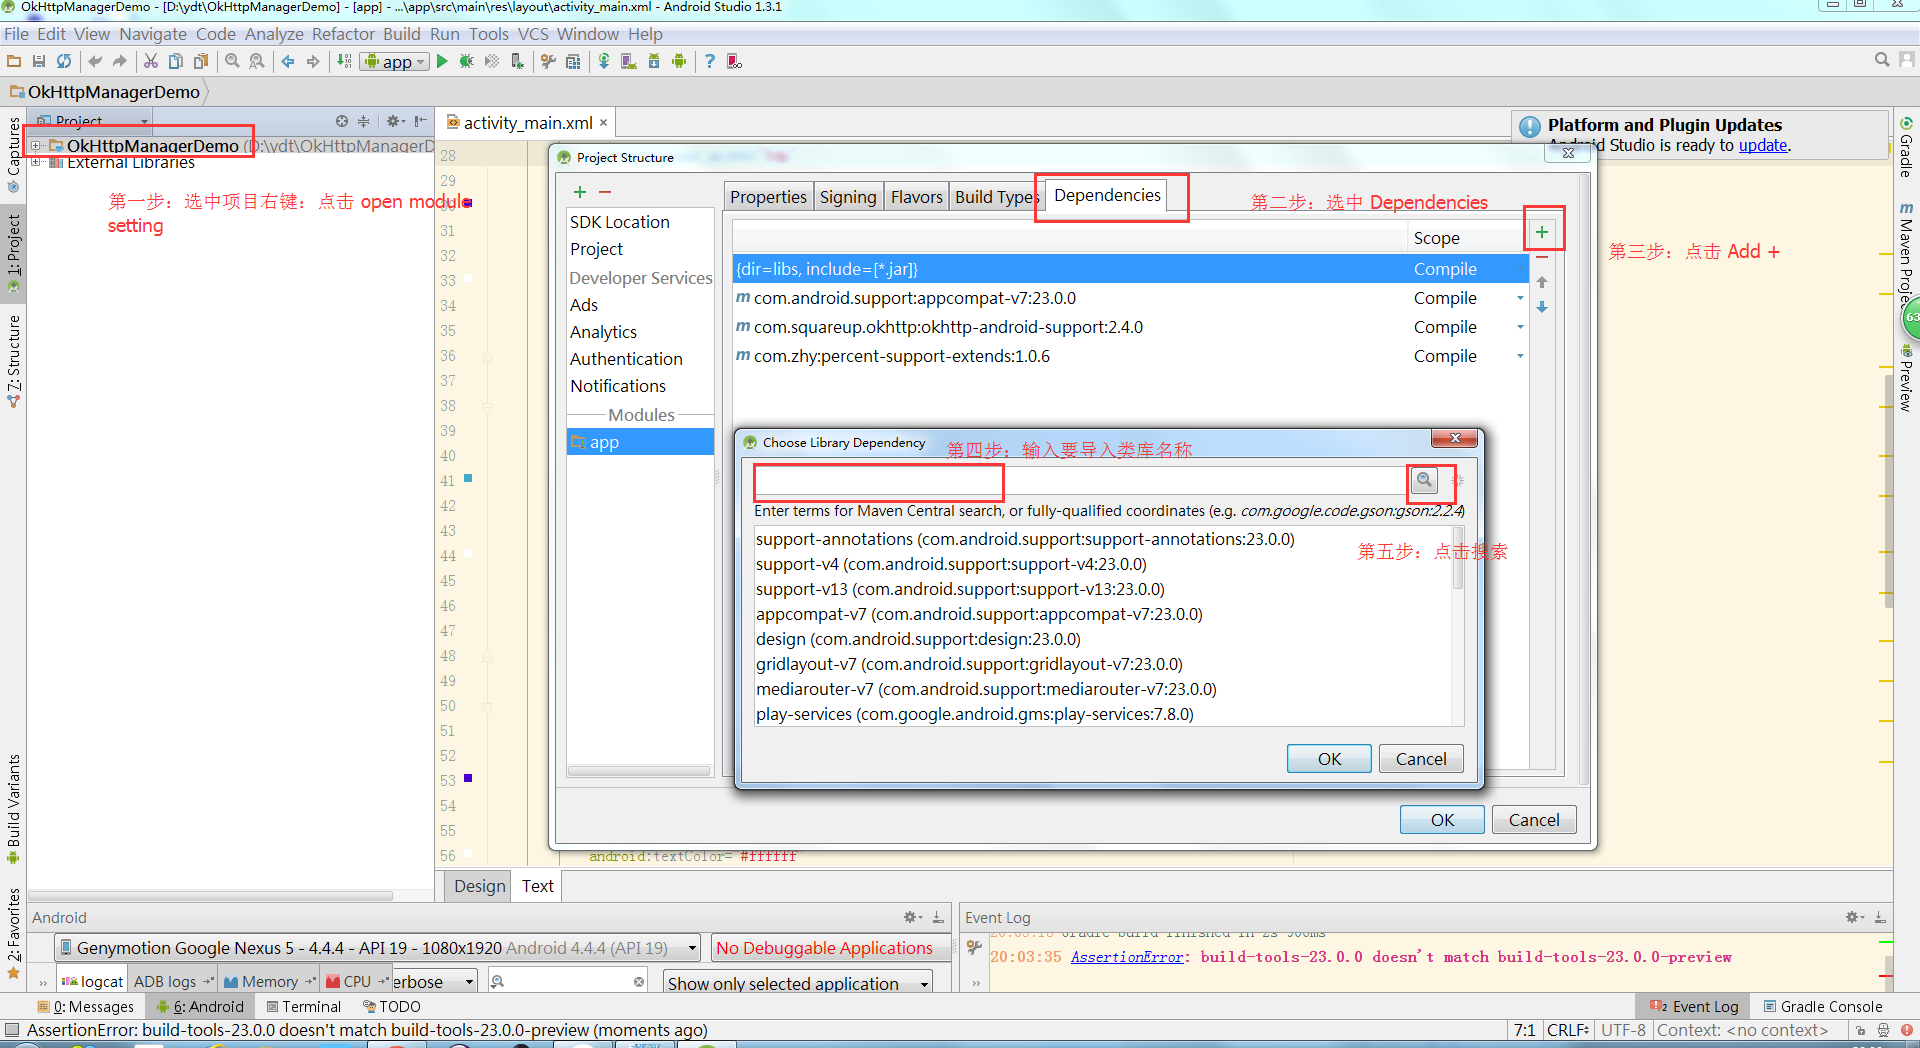Open the Build menu

coord(402,34)
